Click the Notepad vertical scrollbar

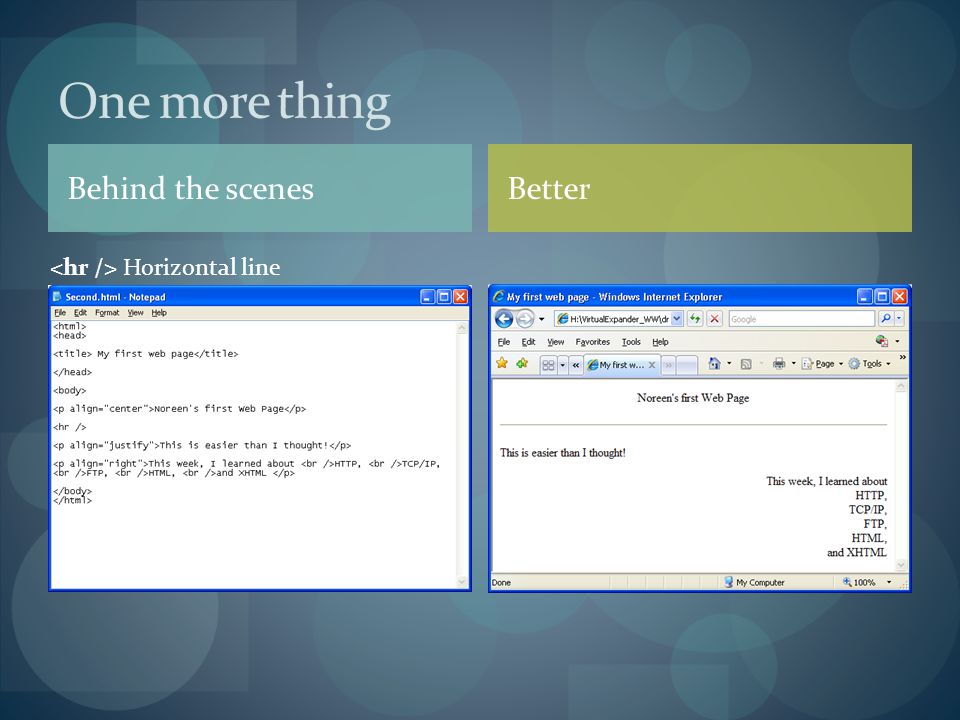[462, 454]
